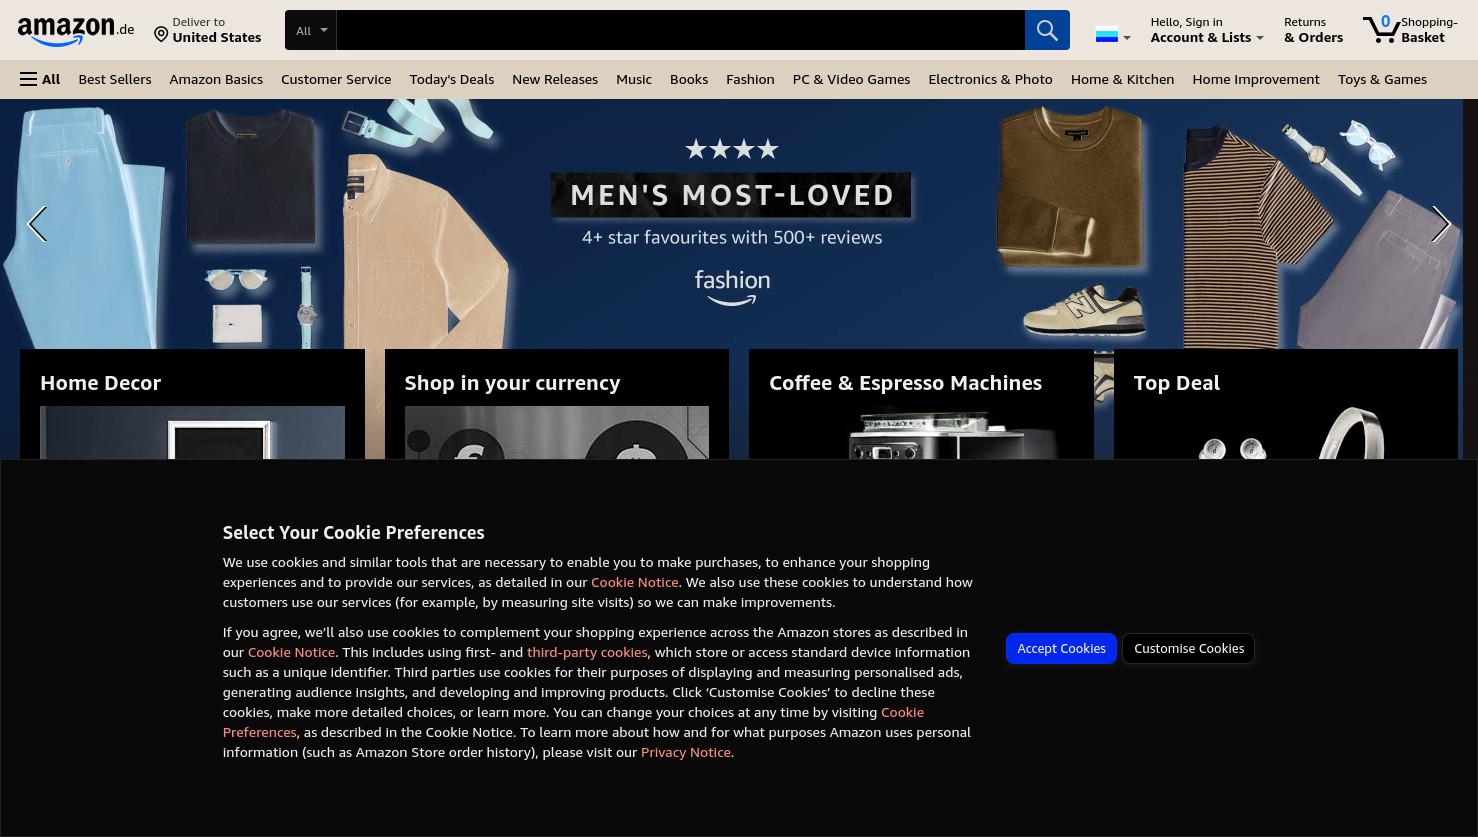Viewport: 1478px width, 837px height.
Task: Click the Select Your Cookie Preferences heading
Action: click(x=353, y=533)
